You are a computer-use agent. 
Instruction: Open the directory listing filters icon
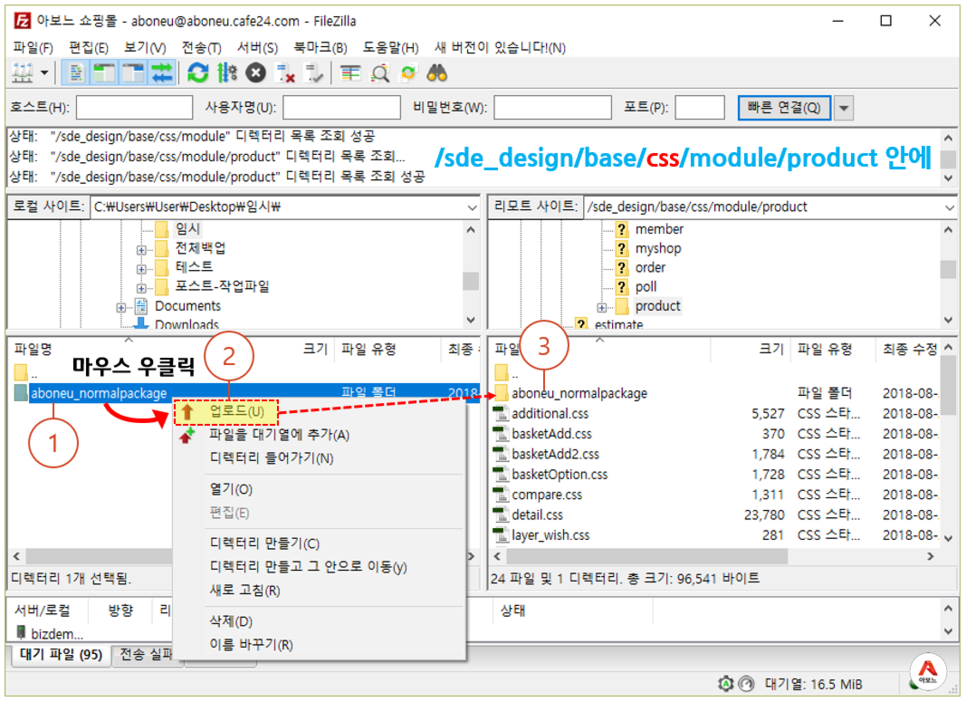350,73
